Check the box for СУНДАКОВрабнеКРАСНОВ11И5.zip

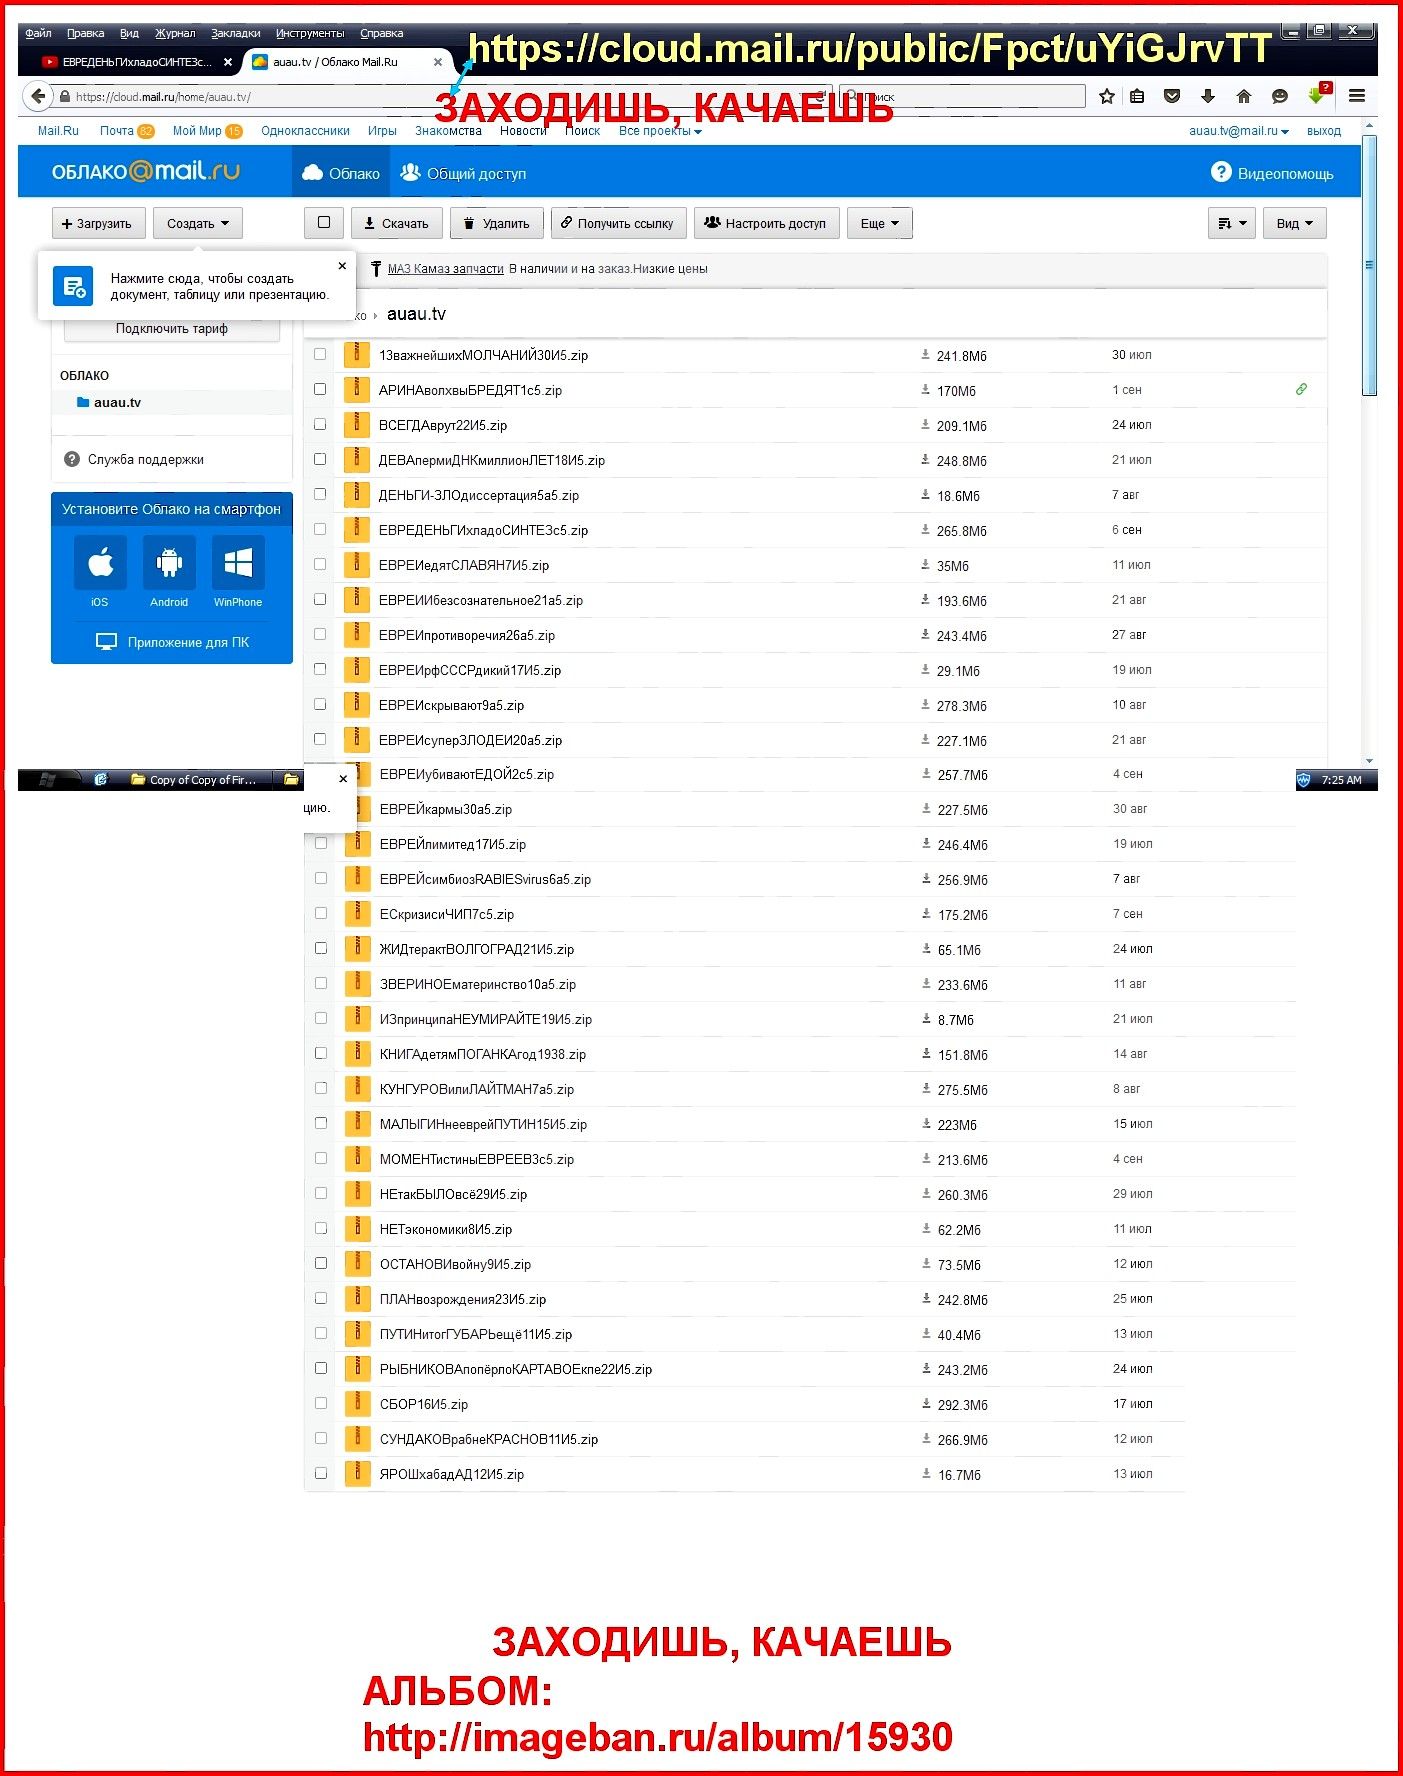pyautogui.click(x=321, y=1438)
